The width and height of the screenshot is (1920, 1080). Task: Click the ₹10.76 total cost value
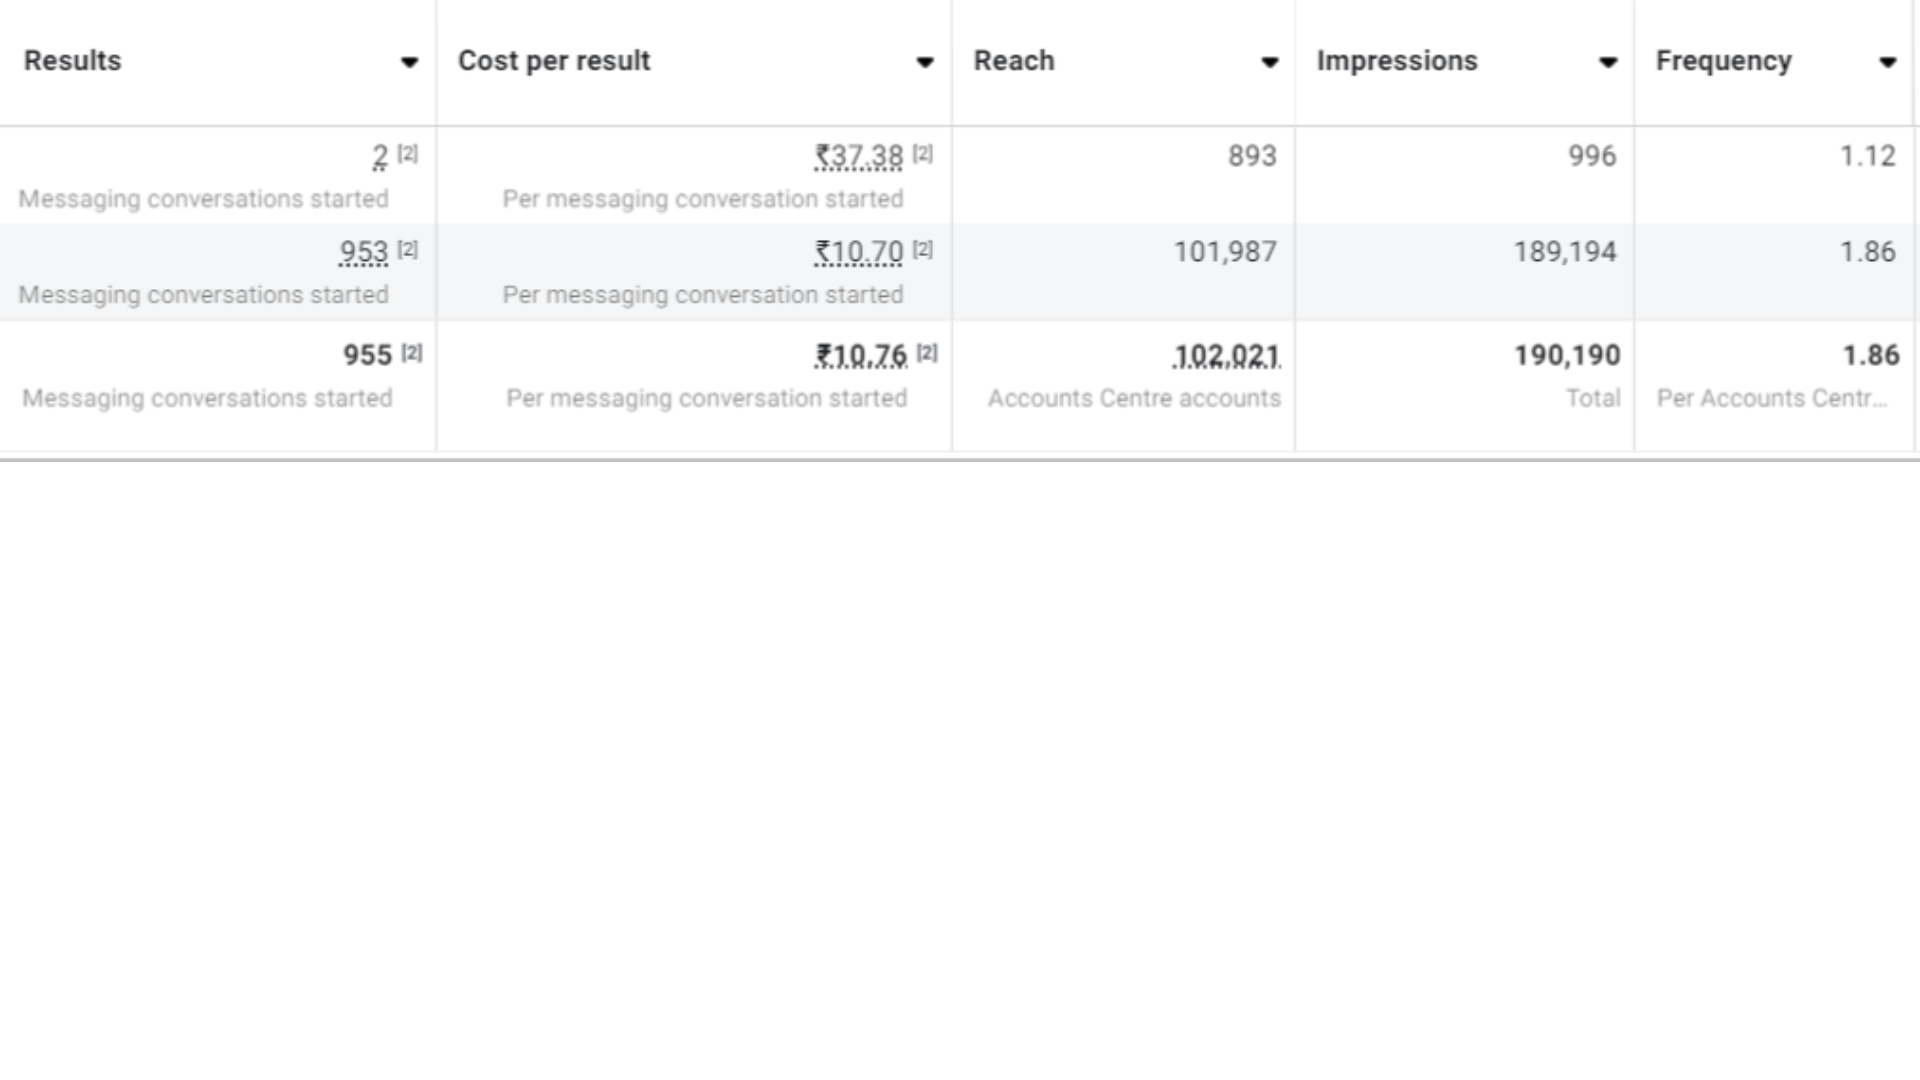[861, 355]
